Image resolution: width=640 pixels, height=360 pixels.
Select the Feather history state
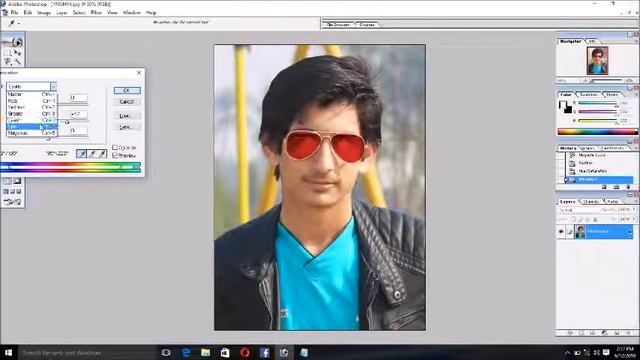[x=599, y=163]
